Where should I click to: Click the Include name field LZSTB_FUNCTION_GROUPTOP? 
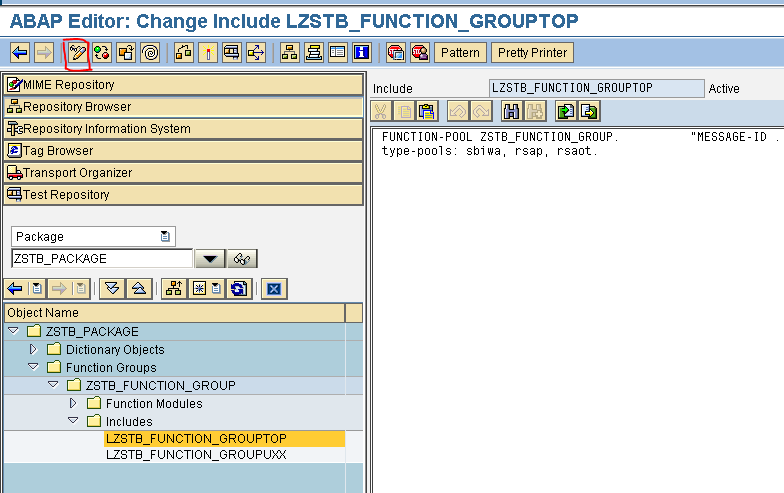pos(596,88)
